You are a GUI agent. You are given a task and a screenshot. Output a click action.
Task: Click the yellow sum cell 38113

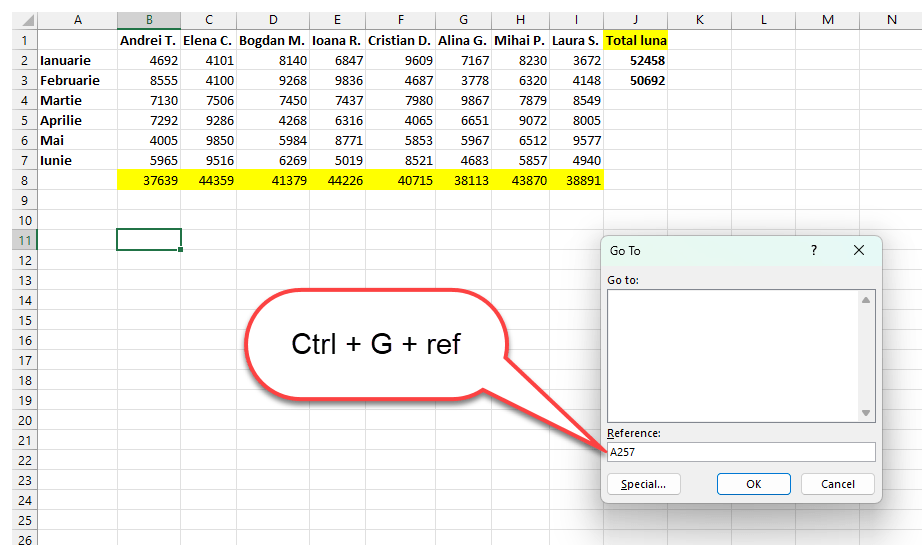pyautogui.click(x=463, y=180)
